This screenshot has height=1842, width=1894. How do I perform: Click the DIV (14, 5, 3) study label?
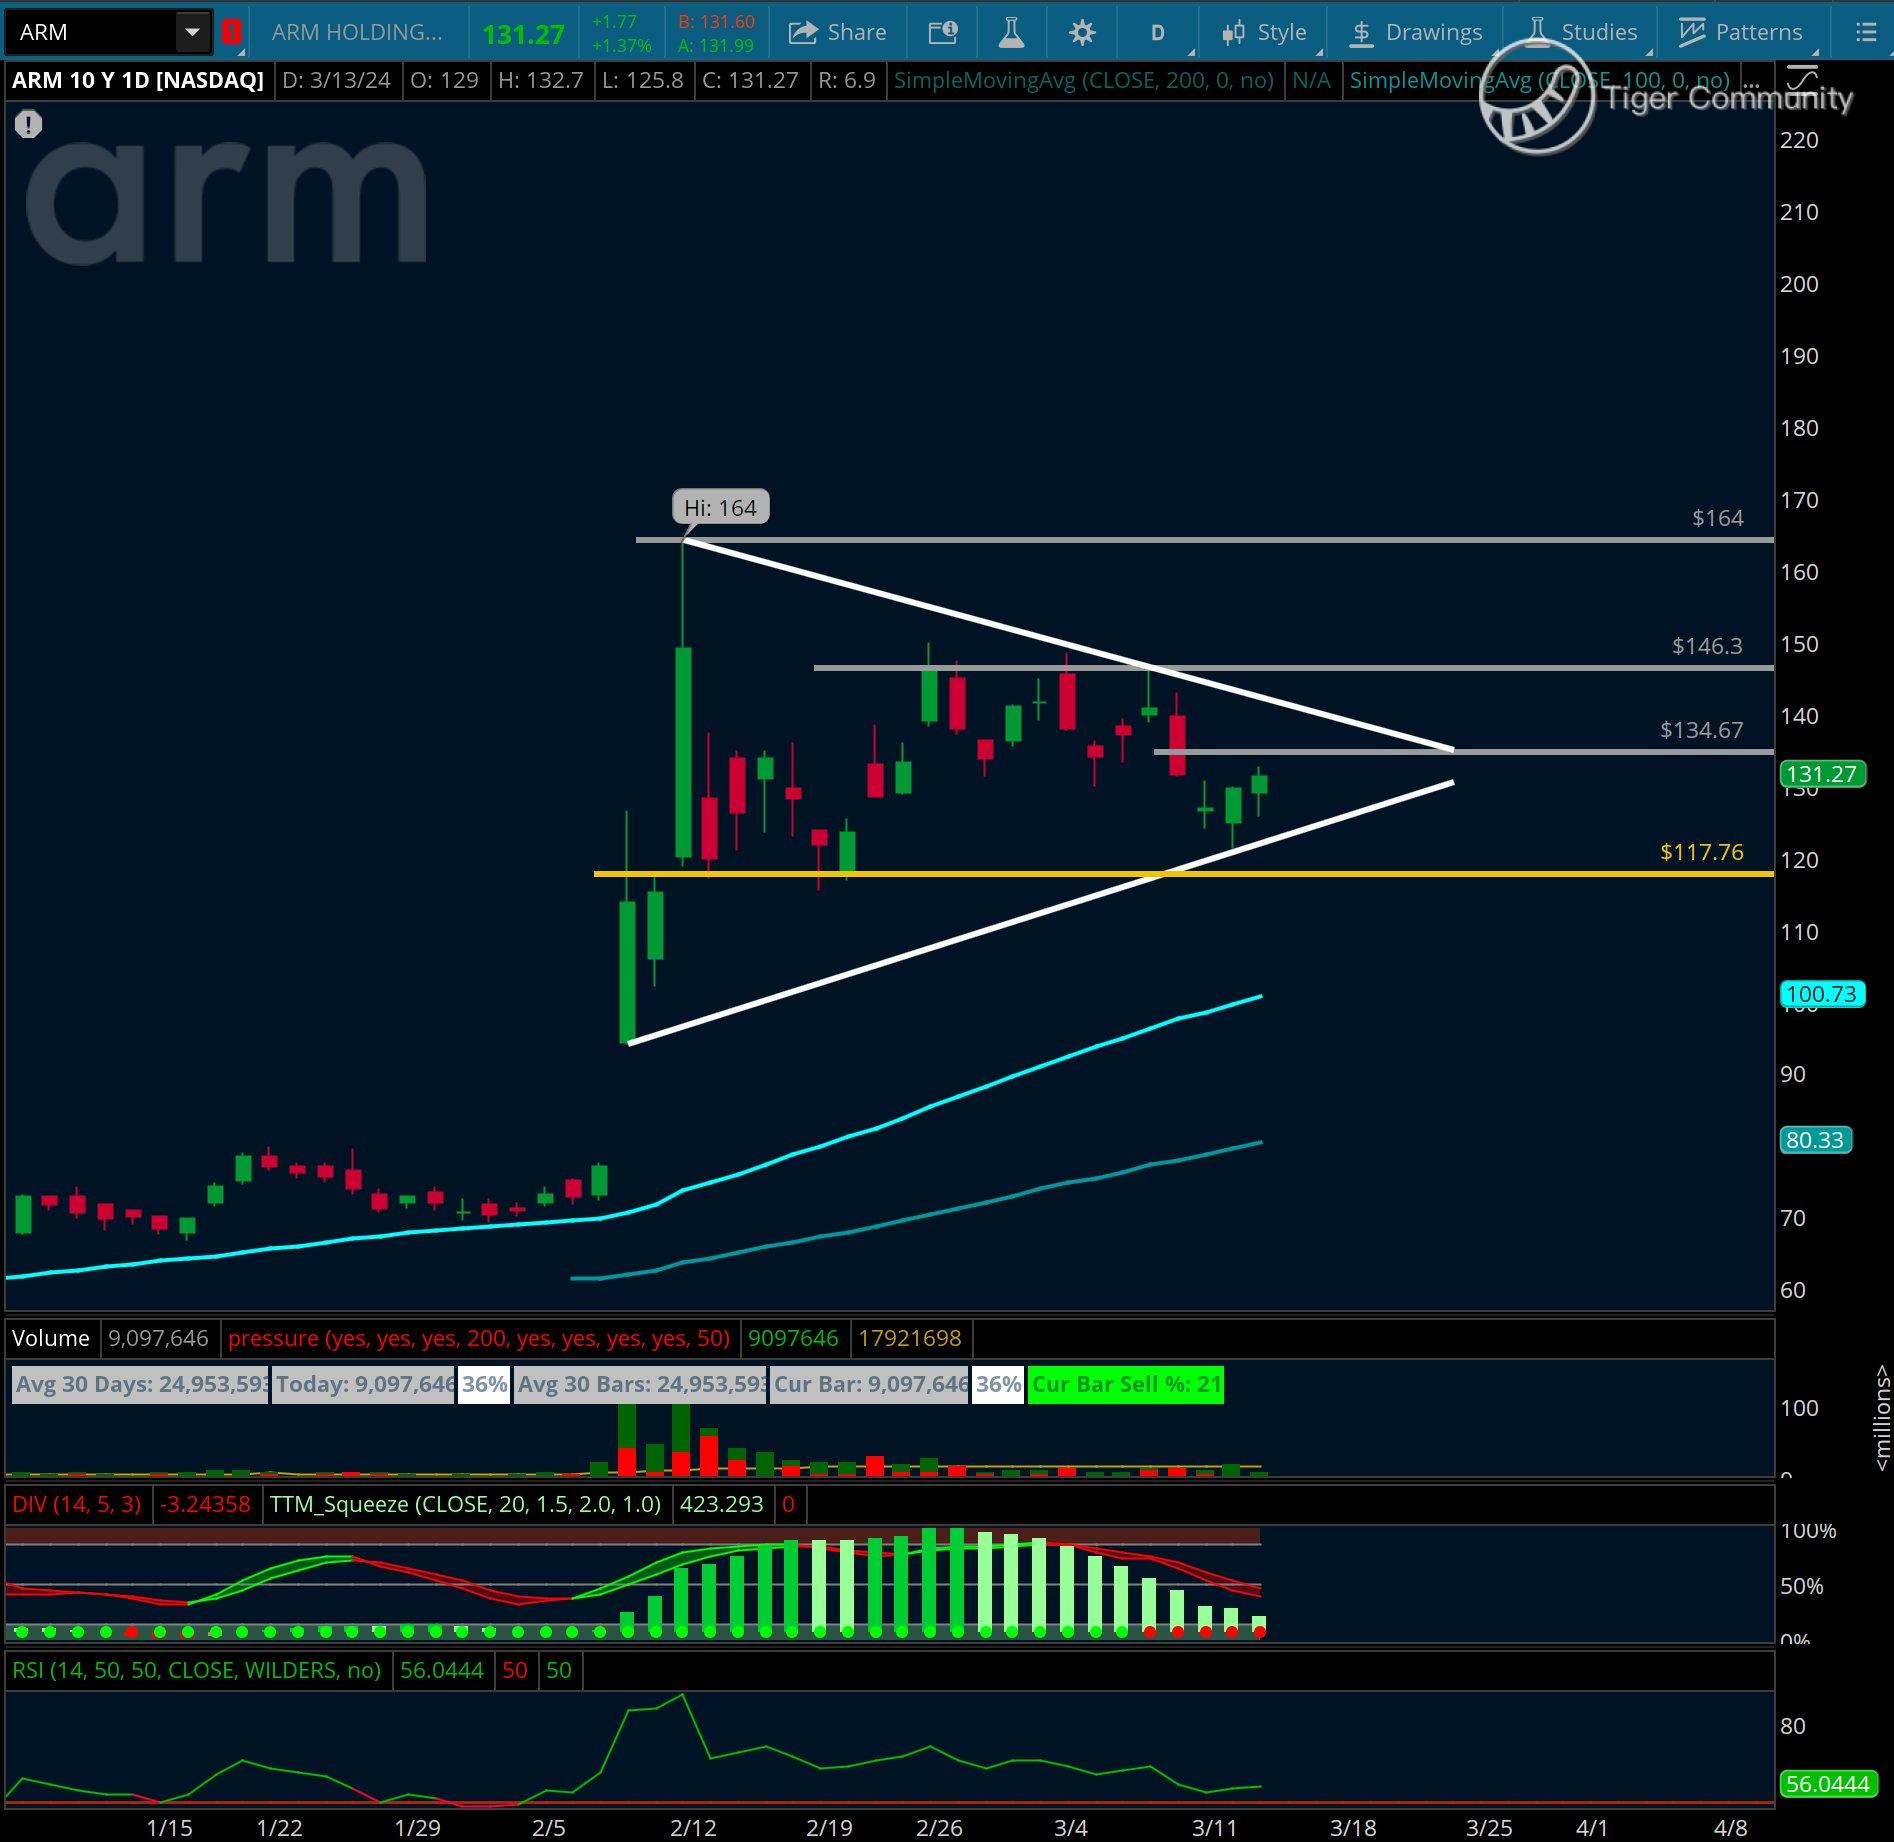pos(76,1504)
